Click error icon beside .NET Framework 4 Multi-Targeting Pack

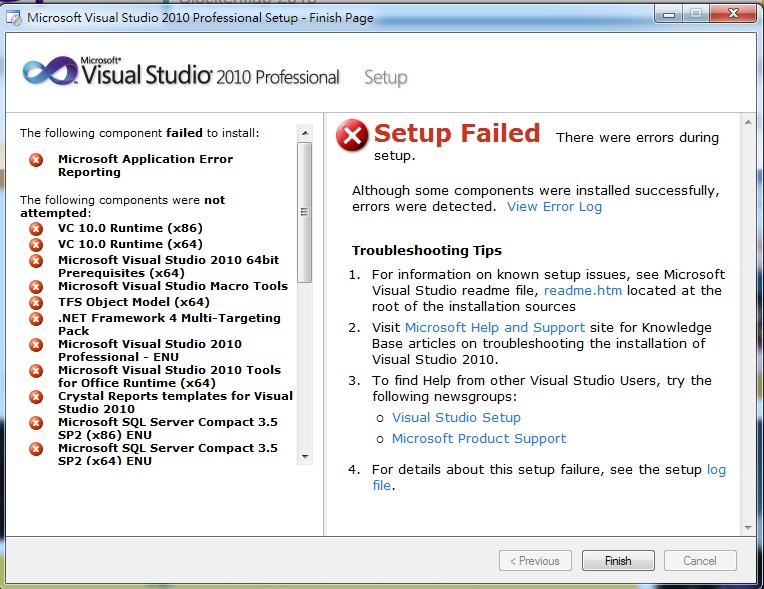pos(36,319)
